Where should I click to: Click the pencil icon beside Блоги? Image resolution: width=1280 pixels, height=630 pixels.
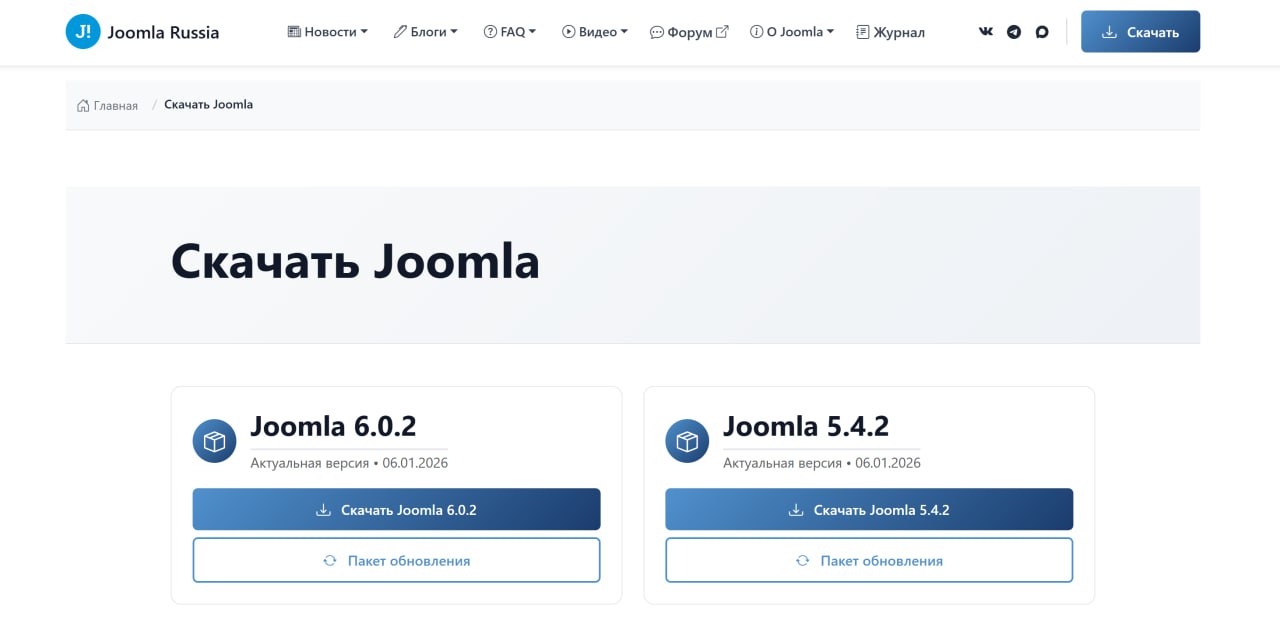point(398,31)
